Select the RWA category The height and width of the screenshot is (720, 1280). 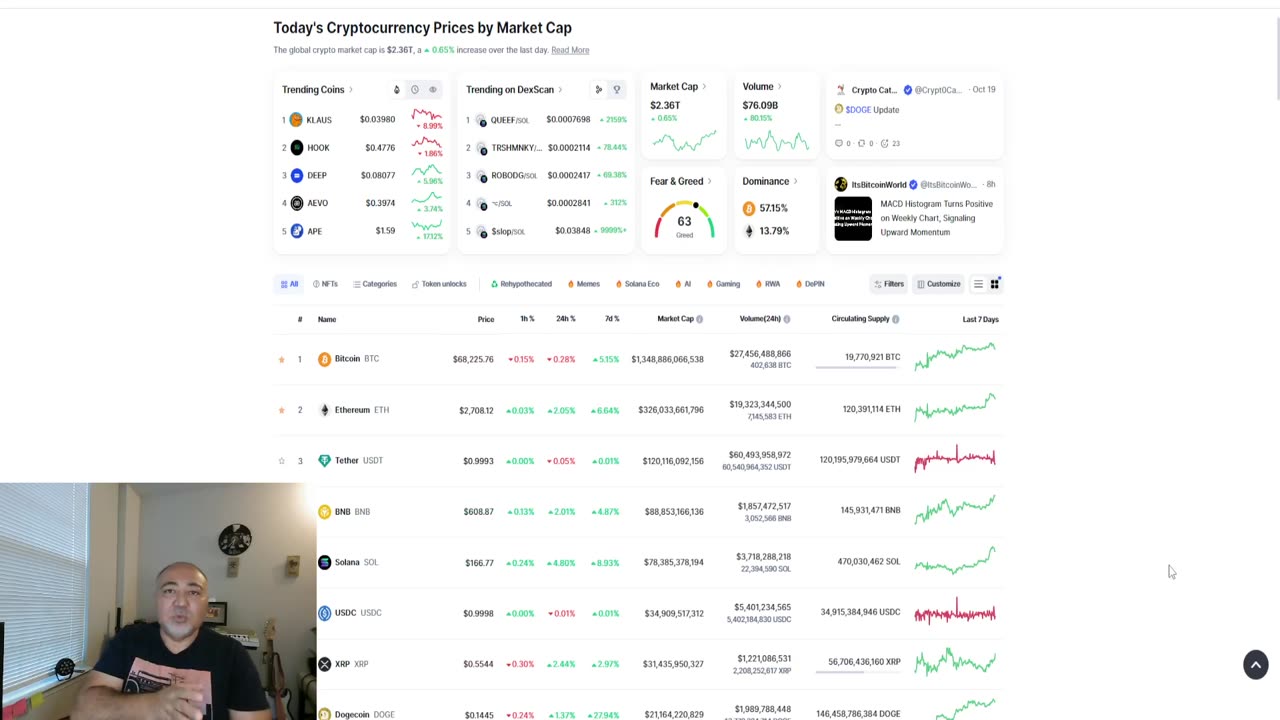point(768,284)
